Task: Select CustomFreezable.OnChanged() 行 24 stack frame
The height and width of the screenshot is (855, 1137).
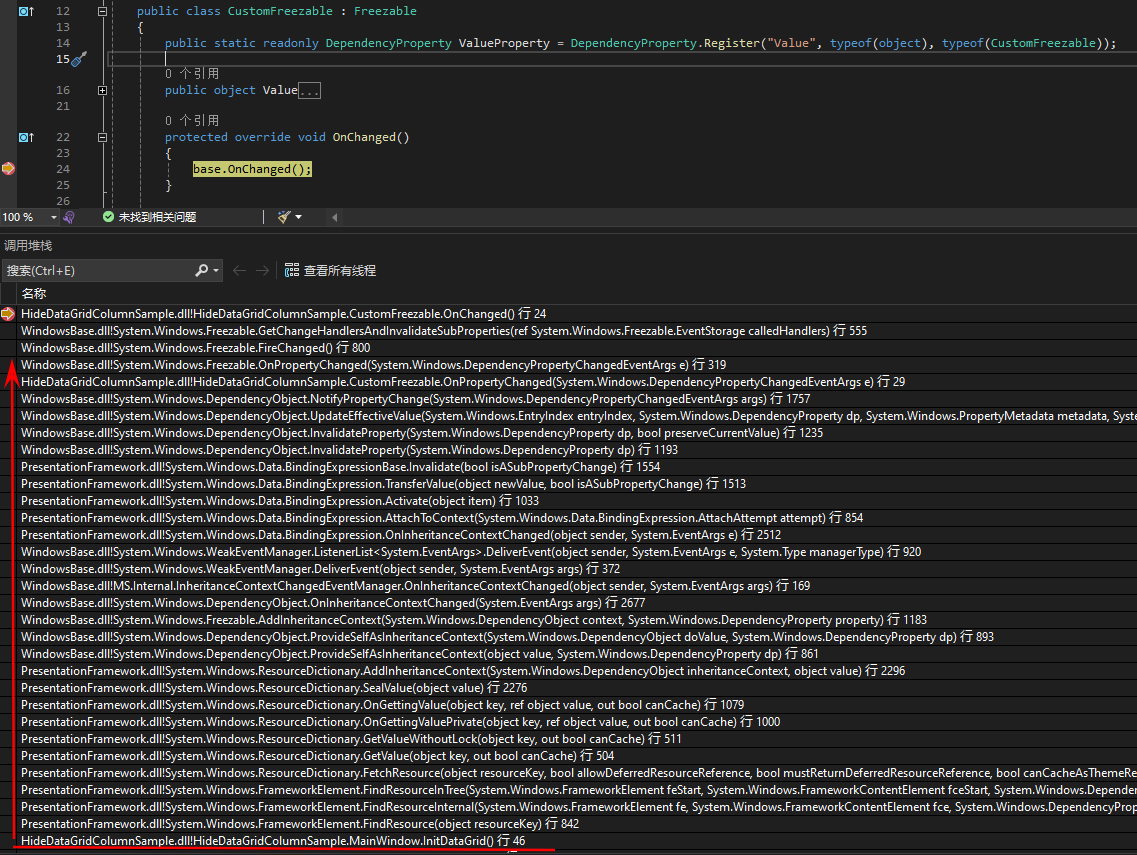Action: point(284,314)
